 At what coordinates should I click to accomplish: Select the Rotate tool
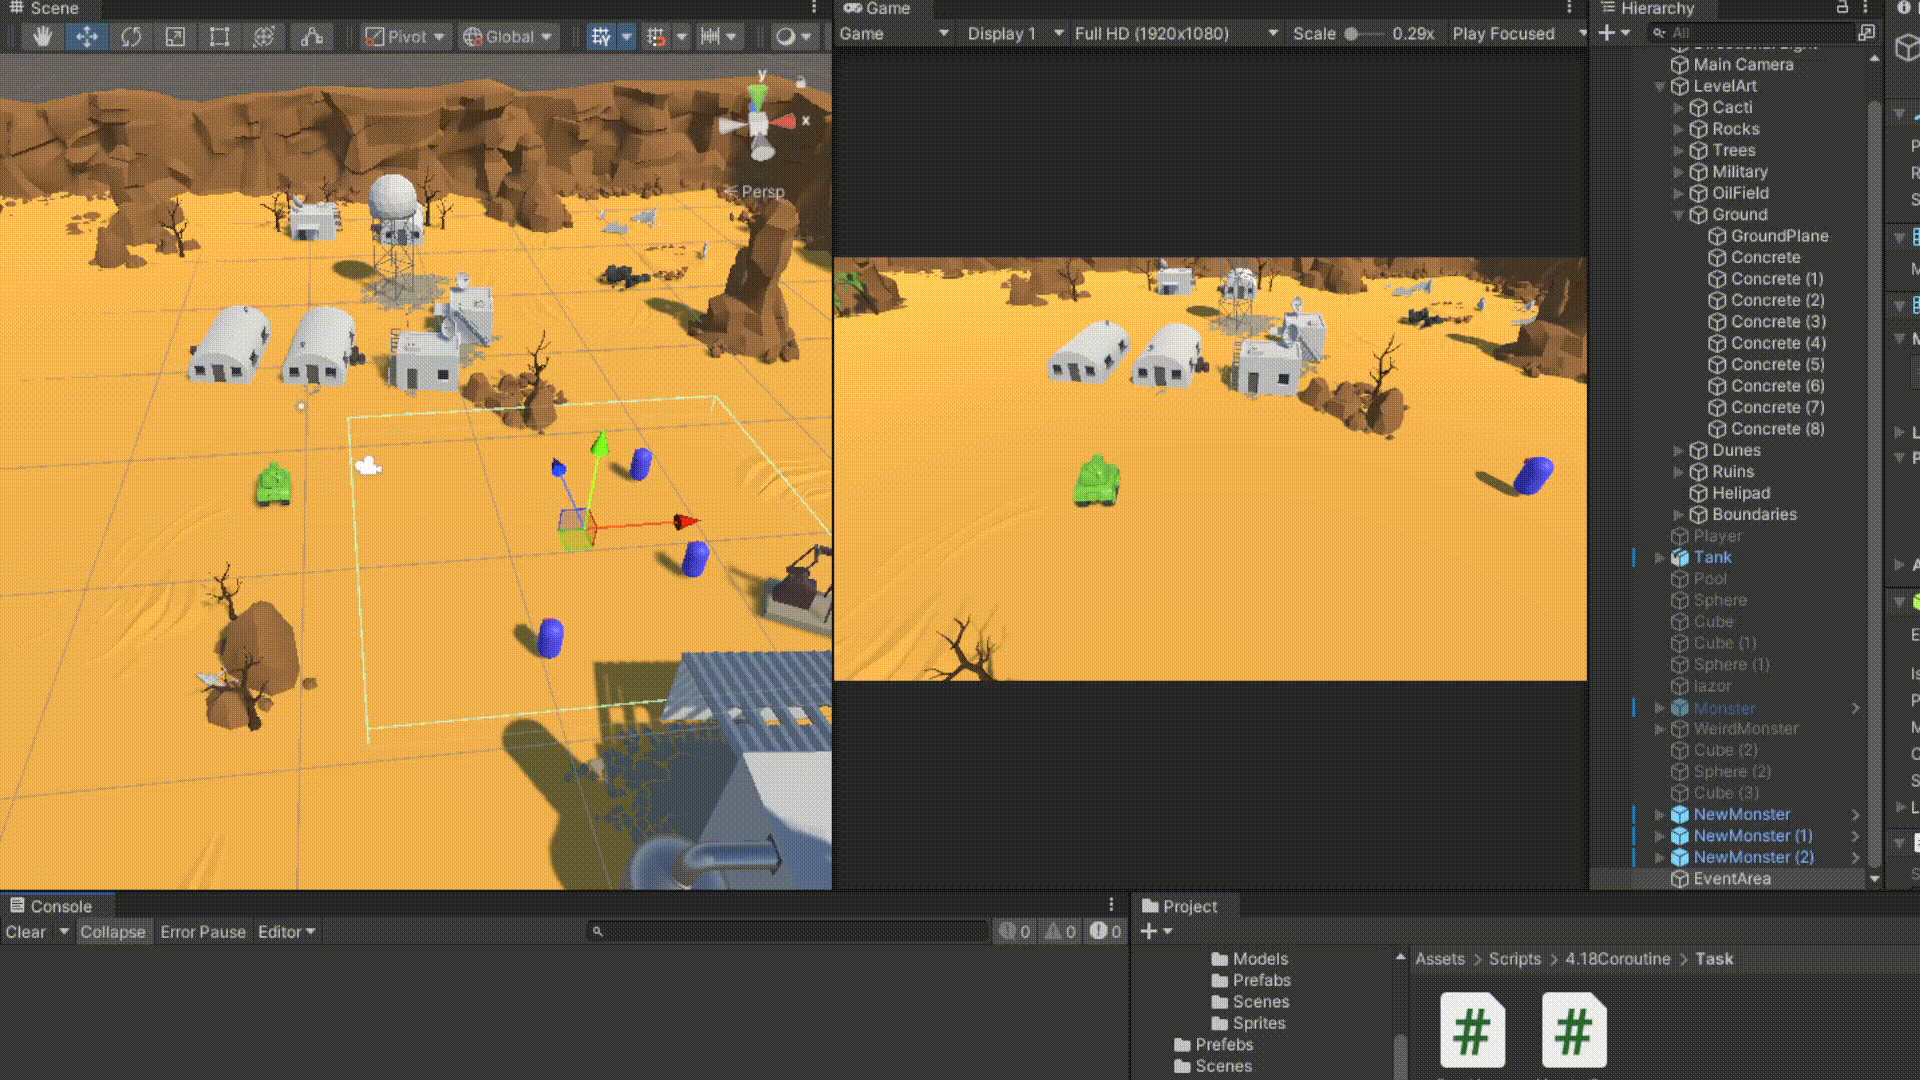131,37
